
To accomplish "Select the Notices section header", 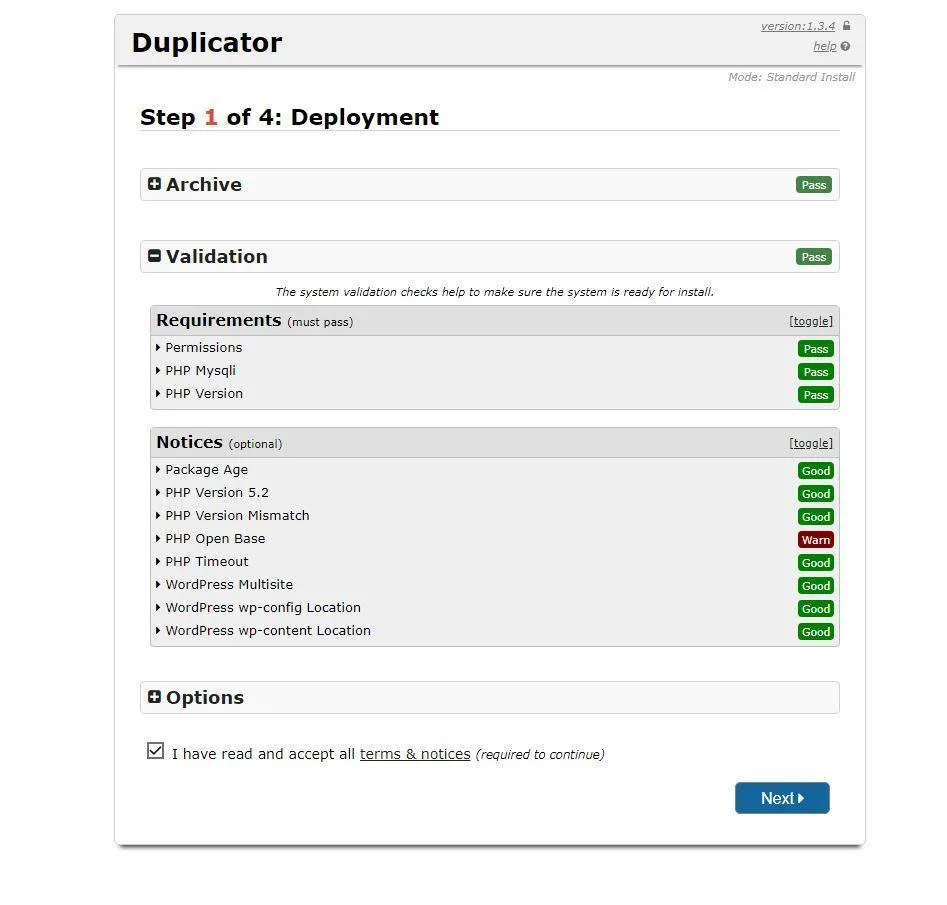I will pyautogui.click(x=189, y=441).
